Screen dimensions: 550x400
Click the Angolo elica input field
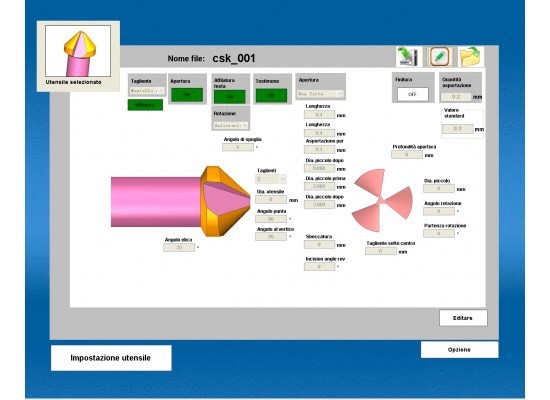(x=179, y=247)
